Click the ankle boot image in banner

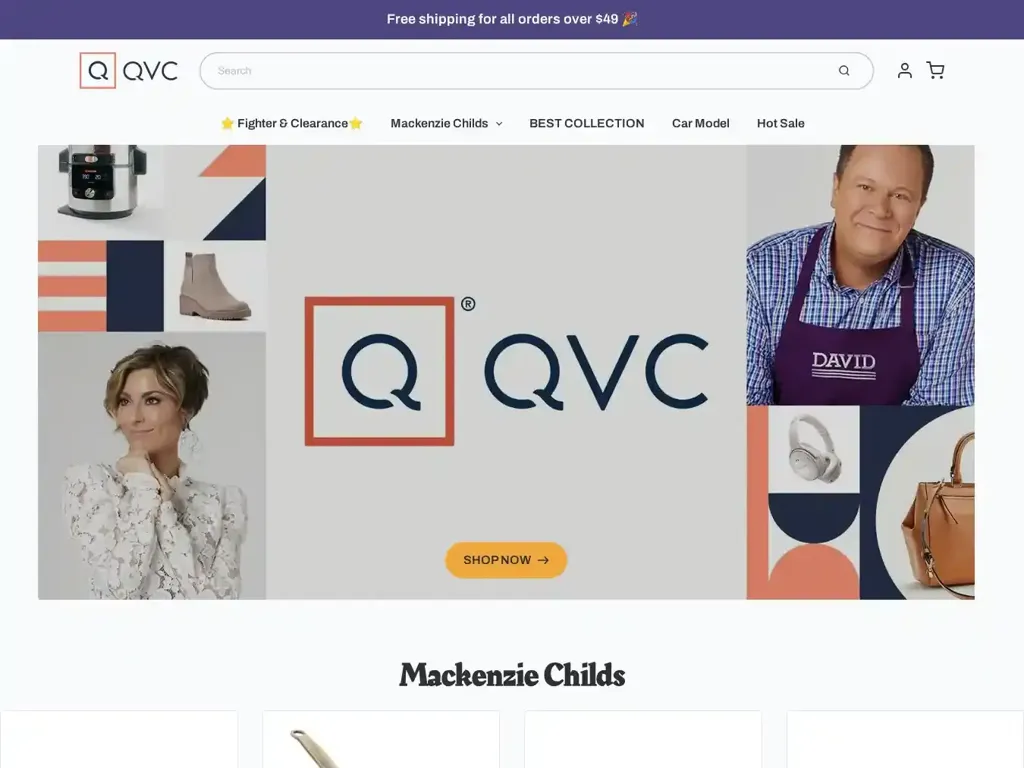pos(215,285)
